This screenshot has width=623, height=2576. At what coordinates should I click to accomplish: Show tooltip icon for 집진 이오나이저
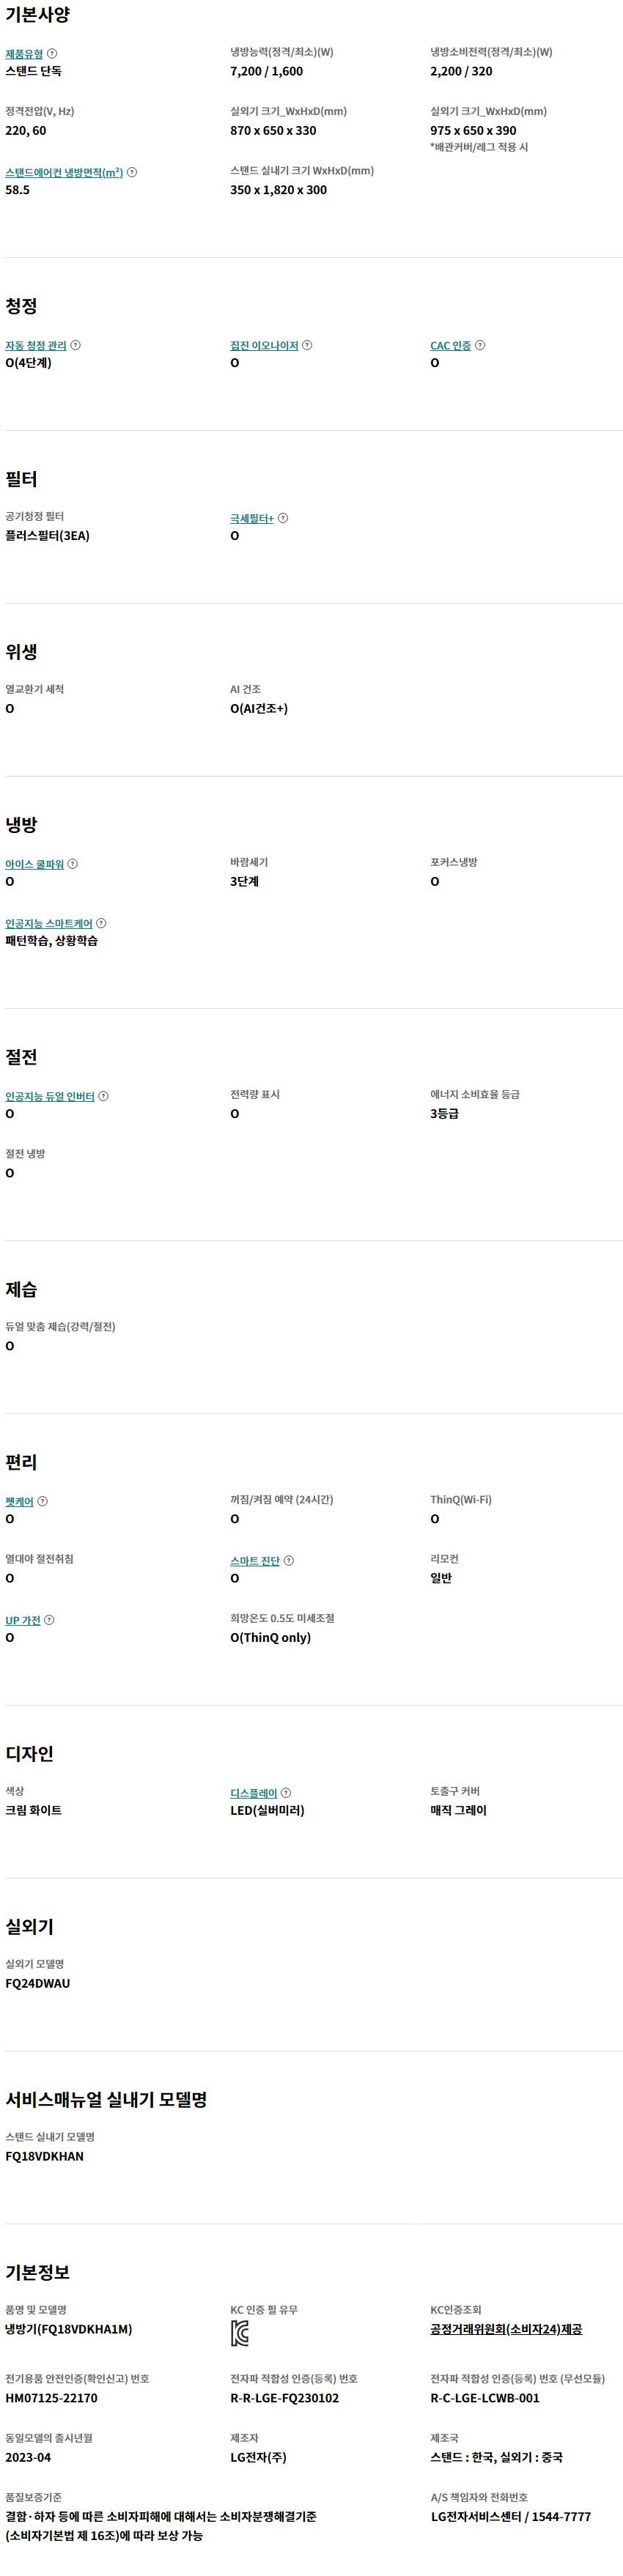tap(307, 345)
